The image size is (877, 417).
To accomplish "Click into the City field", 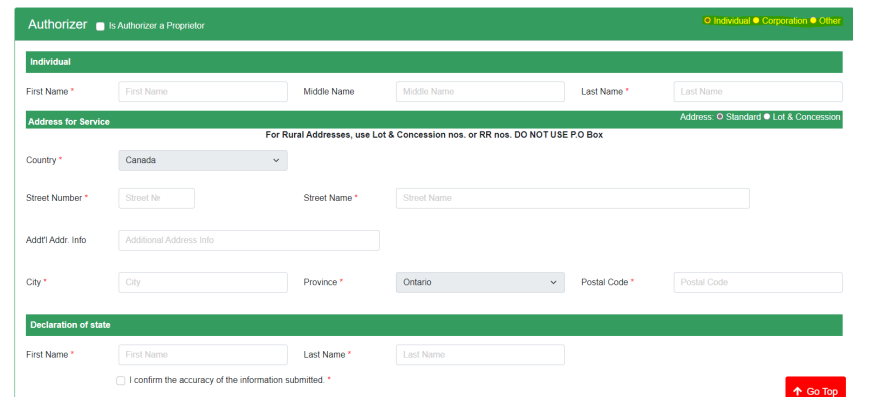I will (x=203, y=282).
